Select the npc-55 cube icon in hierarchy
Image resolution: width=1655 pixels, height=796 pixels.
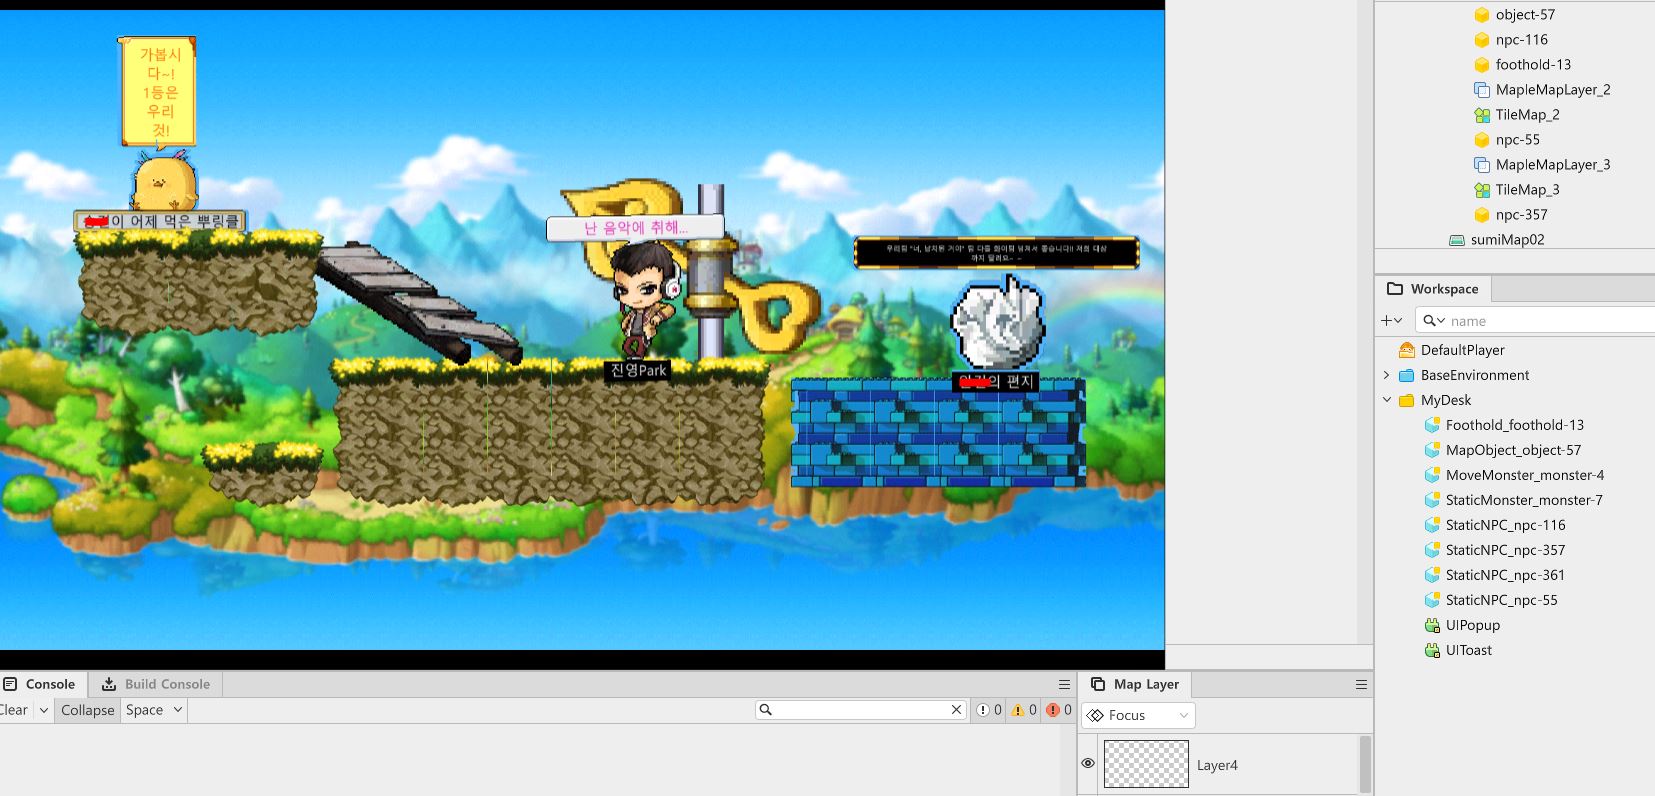tap(1482, 140)
